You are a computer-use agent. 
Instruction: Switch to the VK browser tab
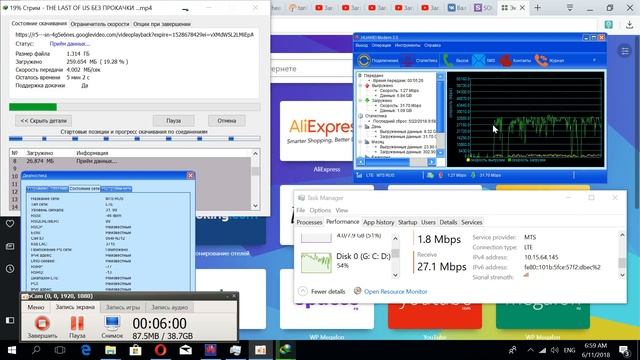pyautogui.click(x=457, y=8)
